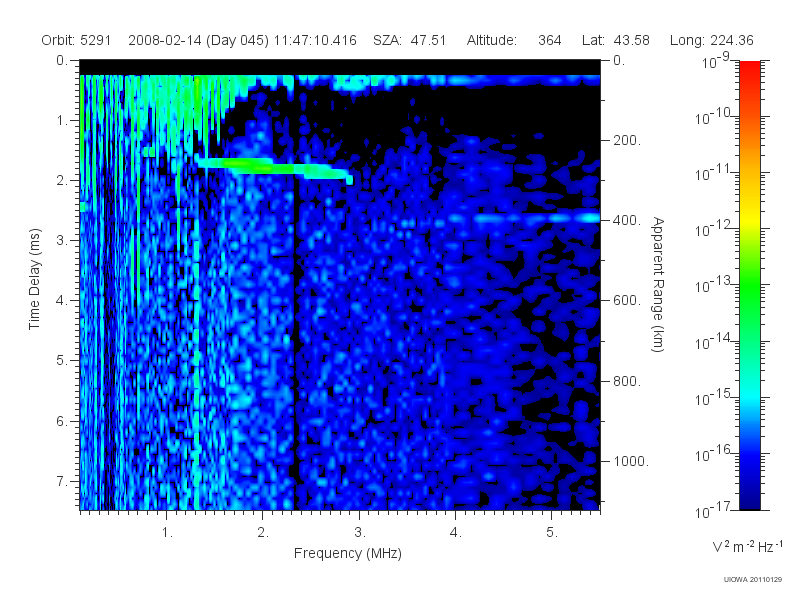
Task: Click the 'Lat: 43.58' text
Action: [x=616, y=40]
